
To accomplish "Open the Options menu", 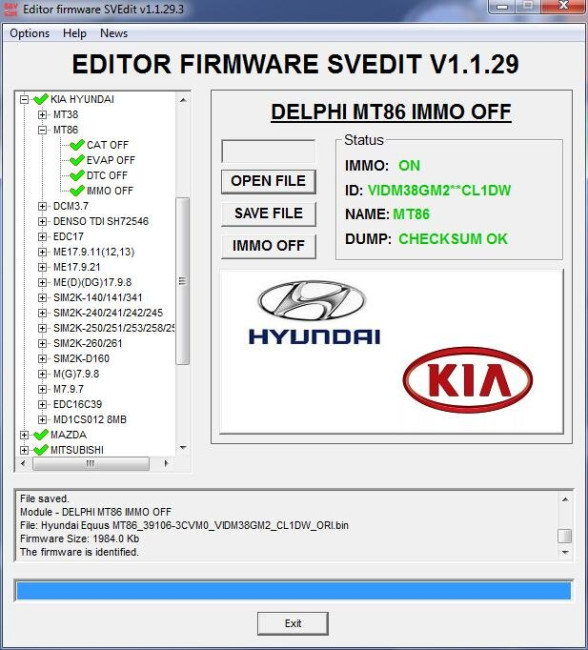I will pos(29,33).
